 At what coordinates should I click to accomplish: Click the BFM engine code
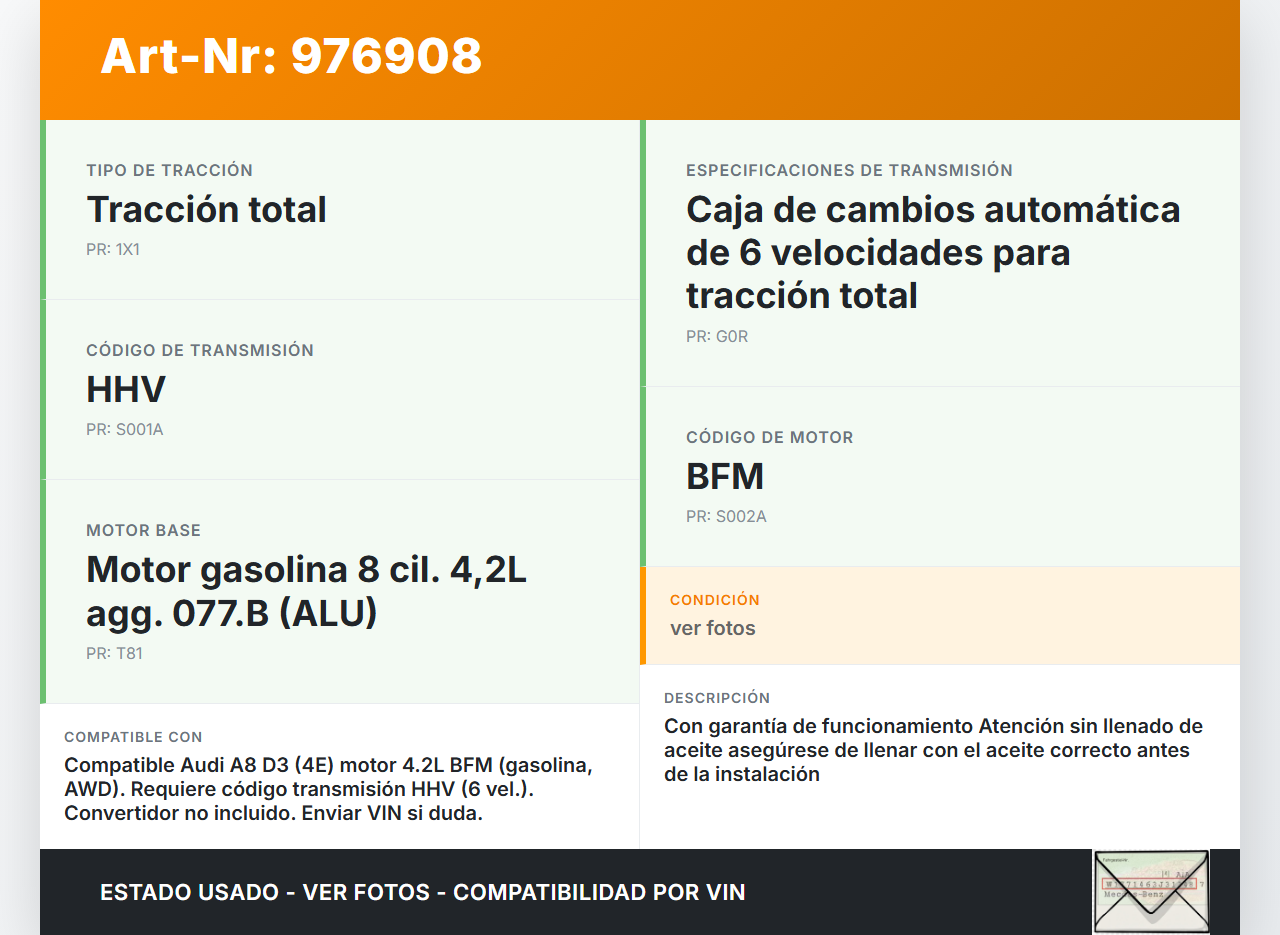click(724, 477)
